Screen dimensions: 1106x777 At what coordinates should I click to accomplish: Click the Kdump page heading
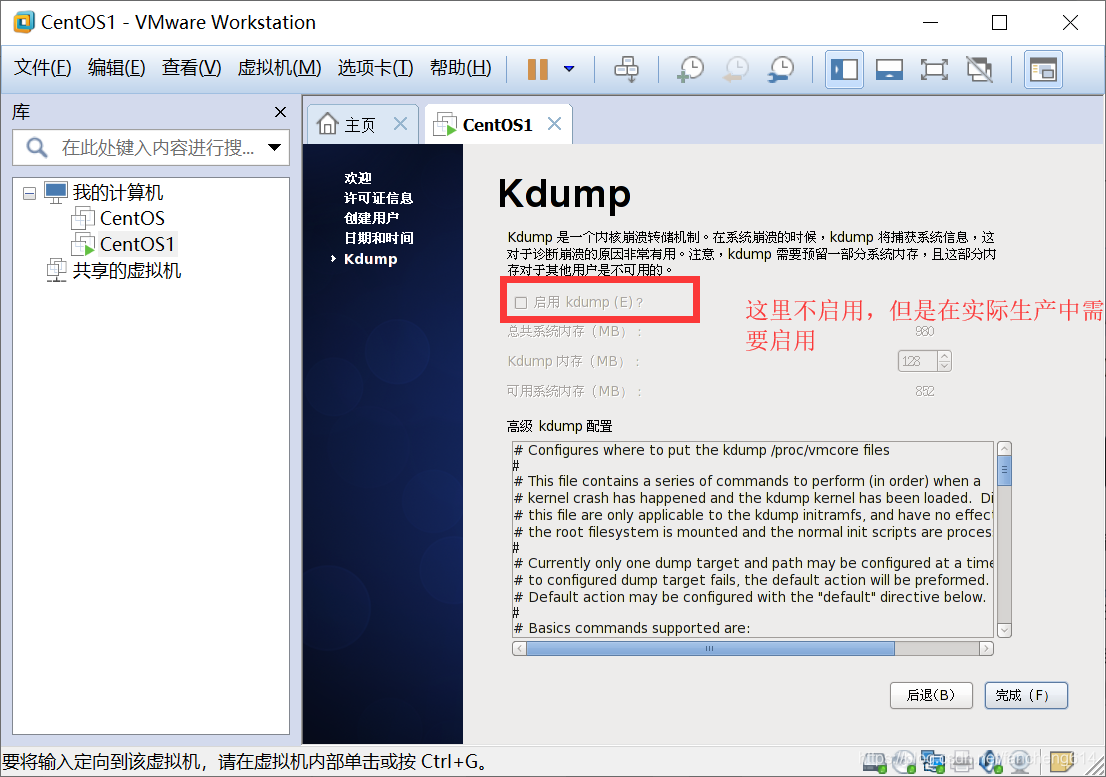tap(564, 193)
